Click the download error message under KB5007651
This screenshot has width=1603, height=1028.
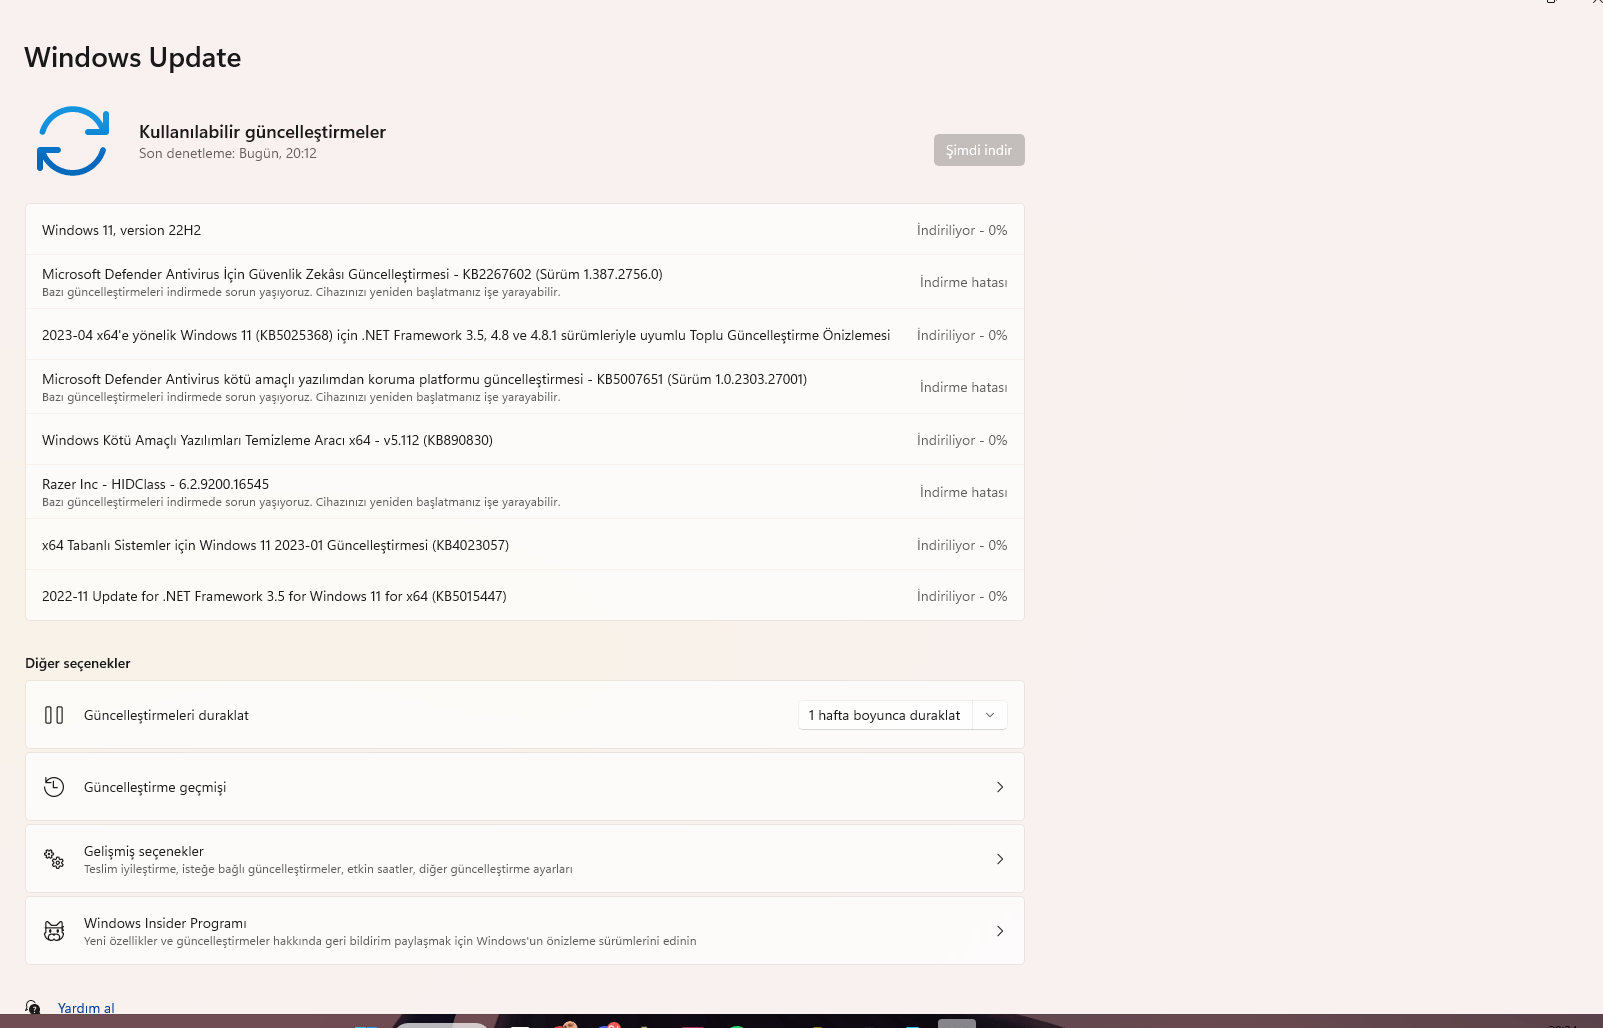pyautogui.click(x=301, y=397)
